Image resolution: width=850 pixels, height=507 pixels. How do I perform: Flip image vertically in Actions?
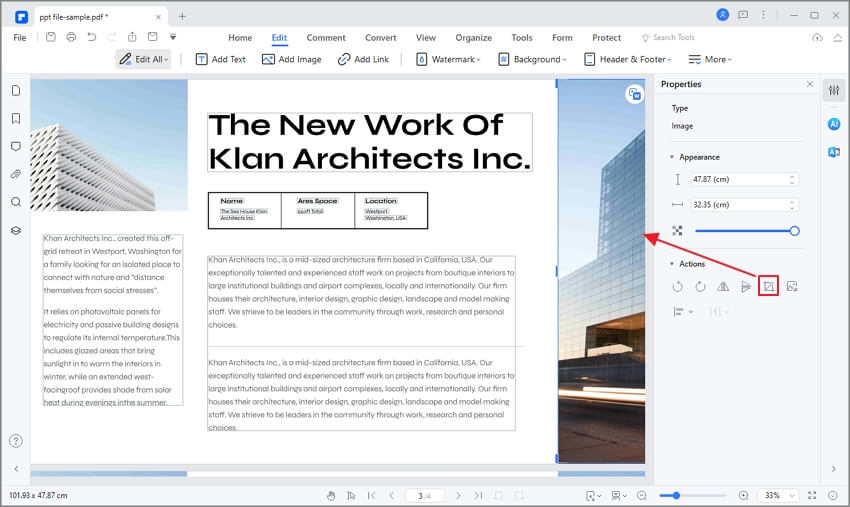point(746,286)
